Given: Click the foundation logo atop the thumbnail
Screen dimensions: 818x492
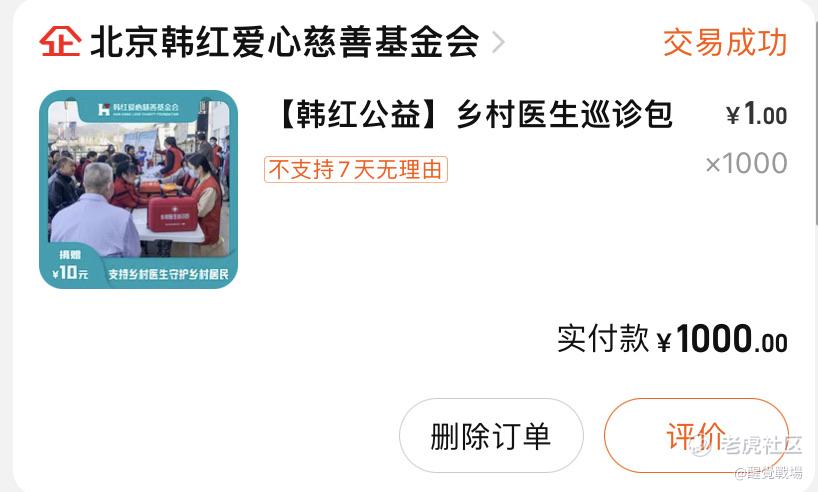Looking at the screenshot, I should [139, 109].
